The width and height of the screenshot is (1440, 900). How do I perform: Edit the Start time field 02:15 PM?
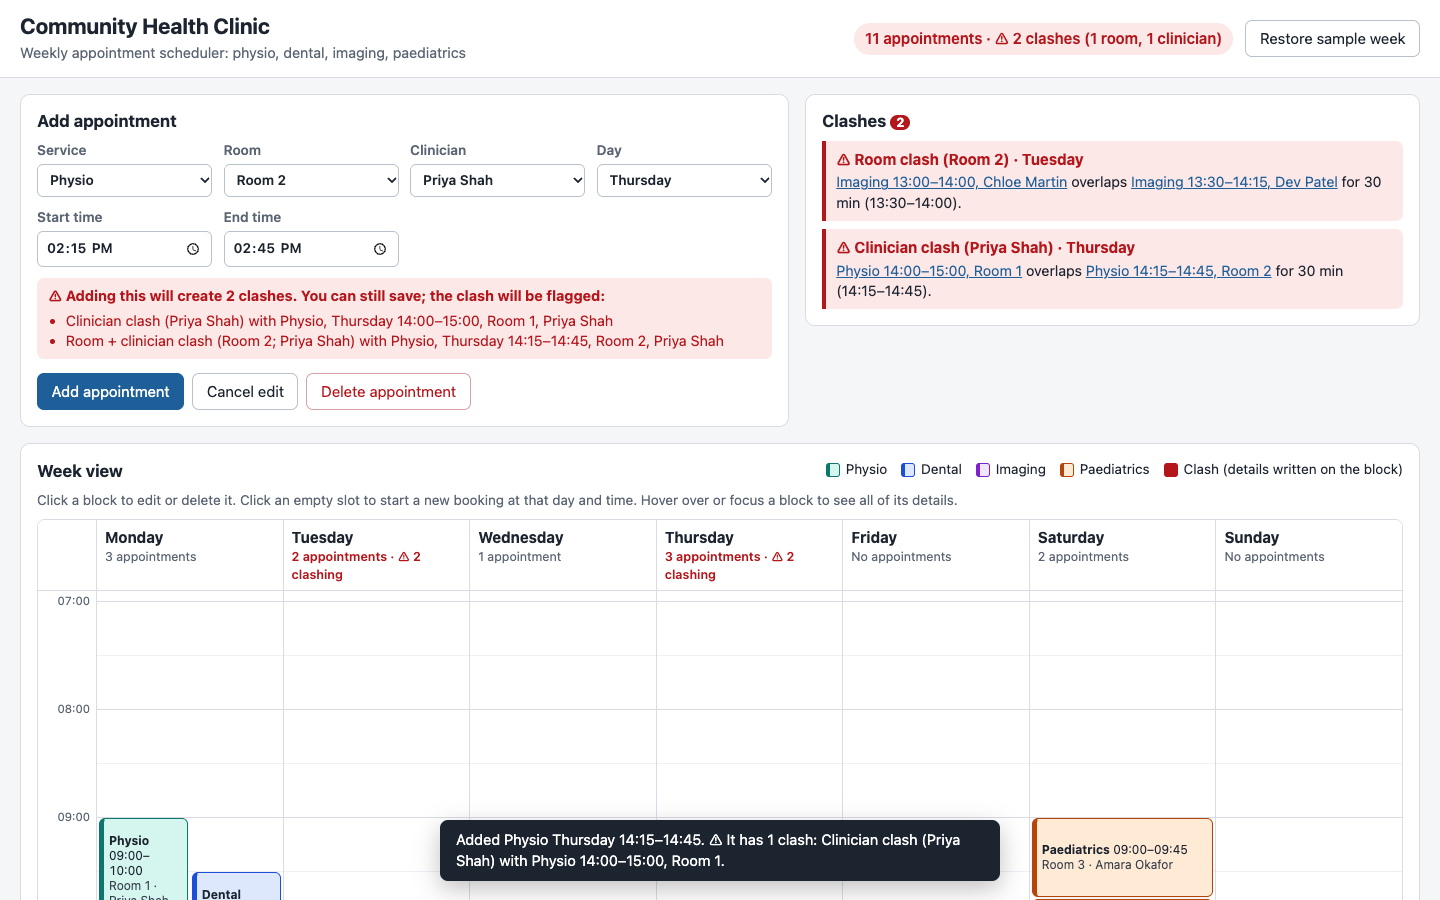tap(124, 249)
